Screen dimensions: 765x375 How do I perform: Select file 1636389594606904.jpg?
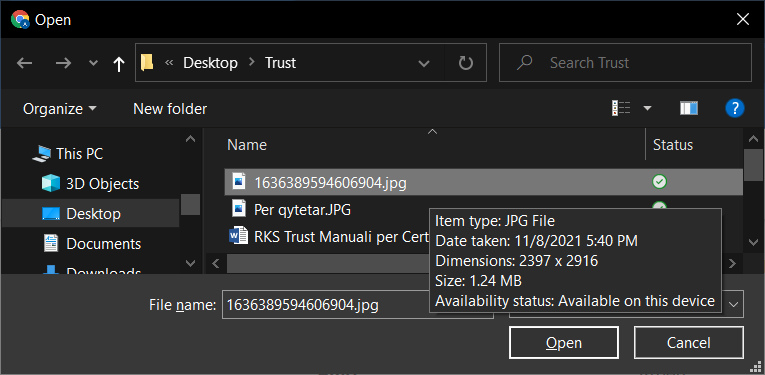pyautogui.click(x=483, y=182)
